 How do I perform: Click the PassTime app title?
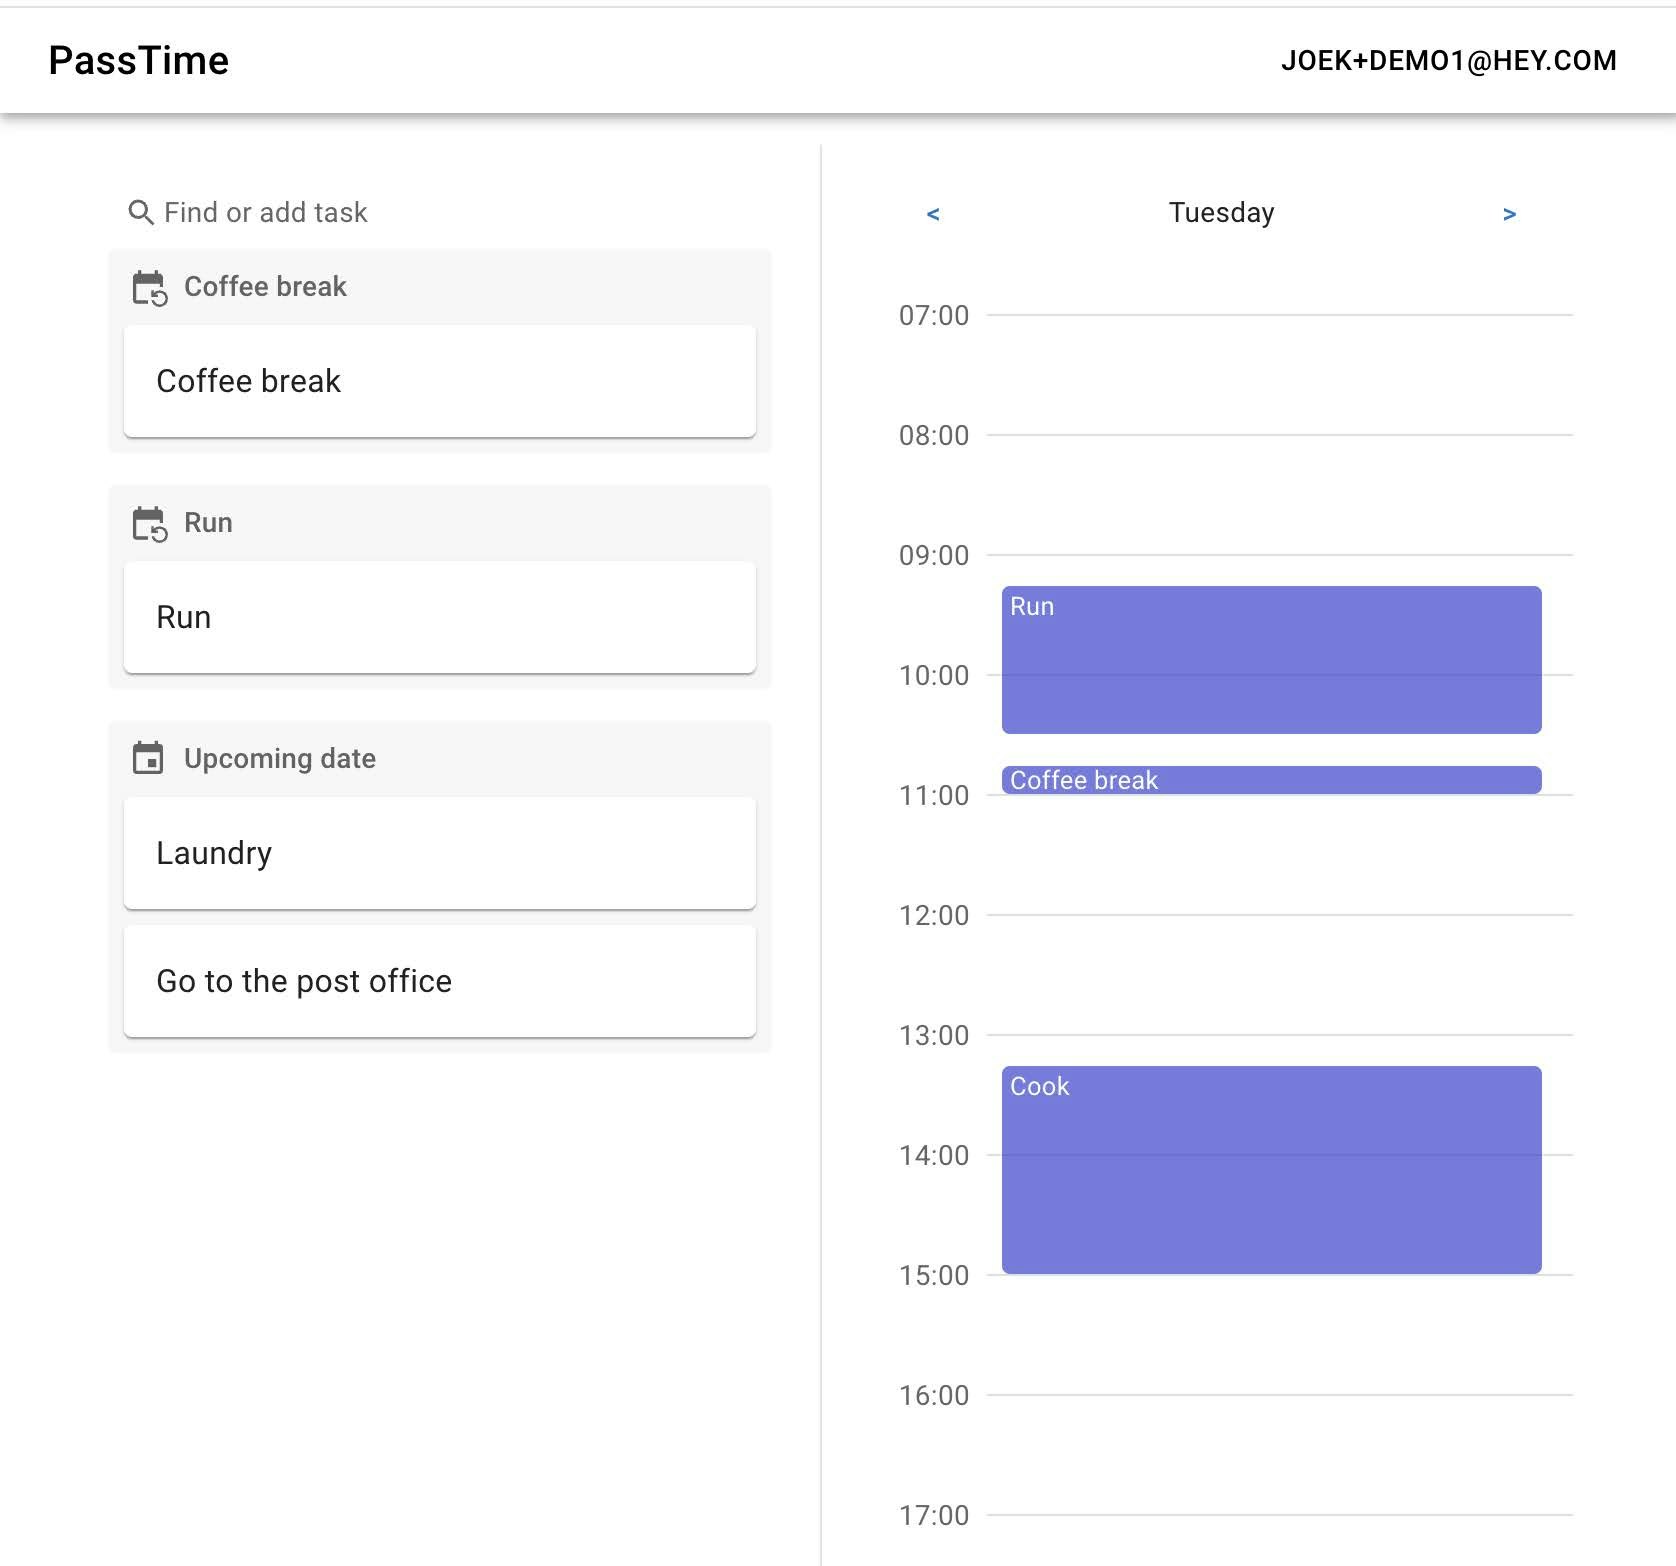tap(139, 61)
